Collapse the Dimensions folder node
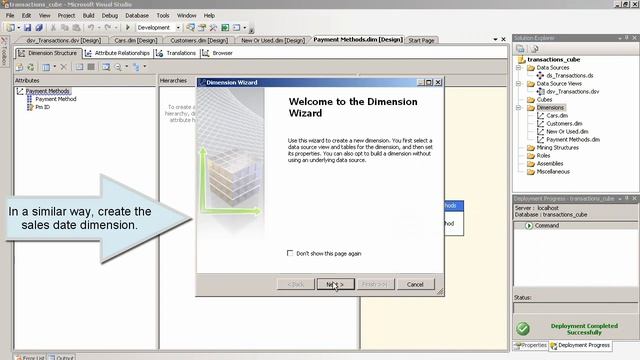The image size is (640, 360). click(x=518, y=108)
